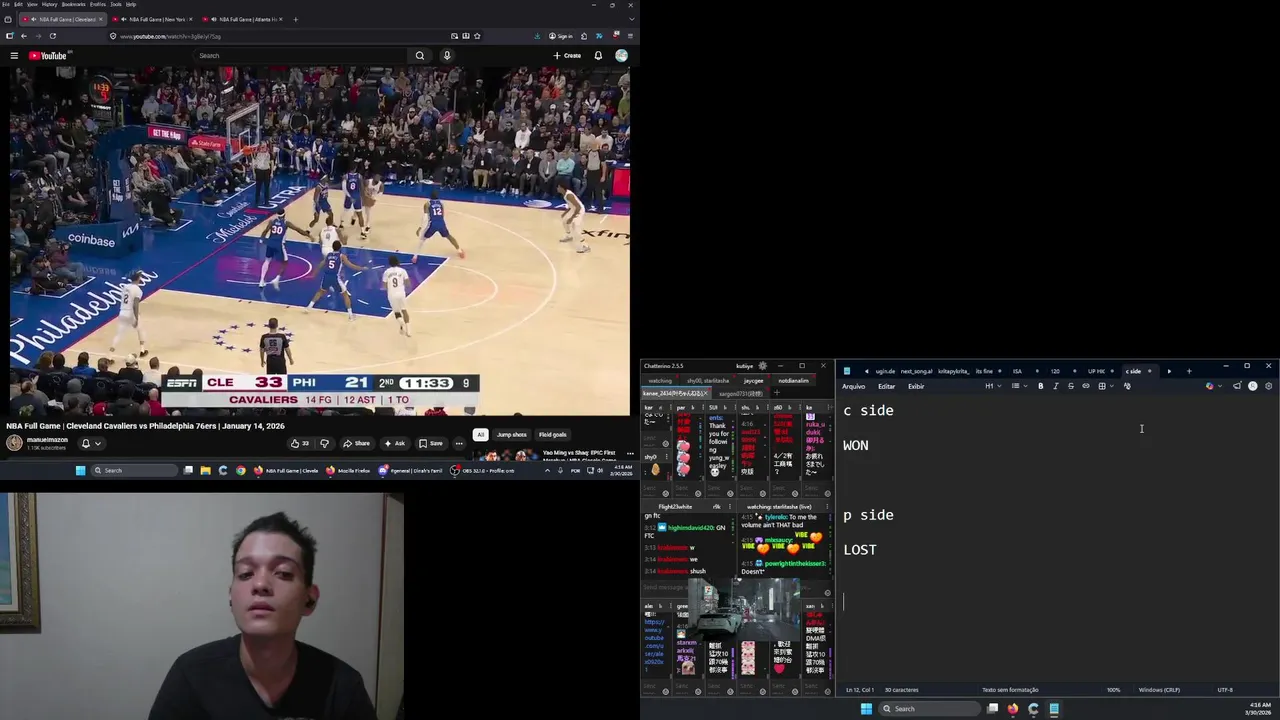Go to the YouTube home logo
The width and height of the screenshot is (1280, 720).
(x=48, y=56)
